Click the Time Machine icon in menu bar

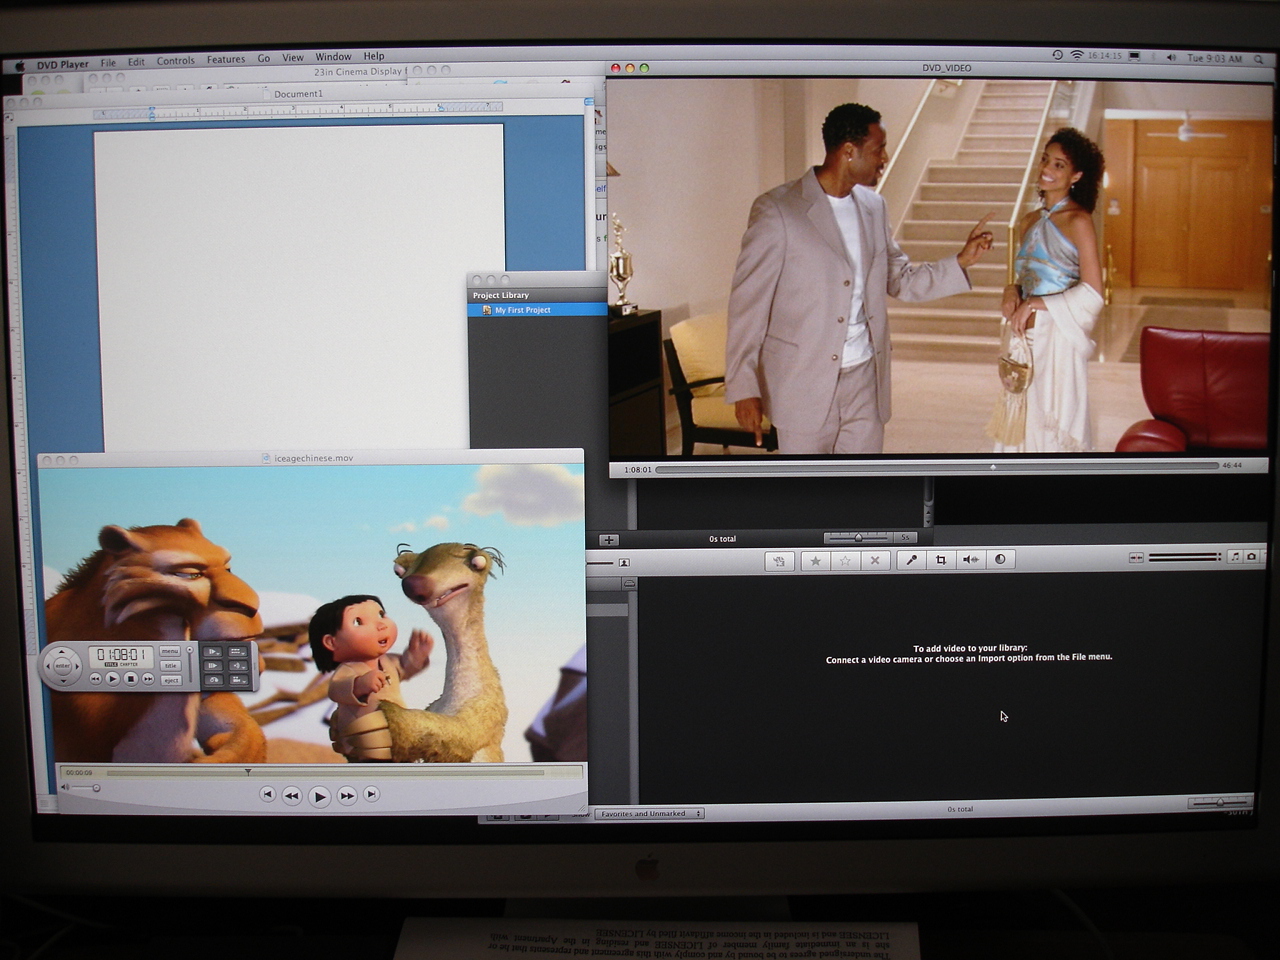[1058, 55]
